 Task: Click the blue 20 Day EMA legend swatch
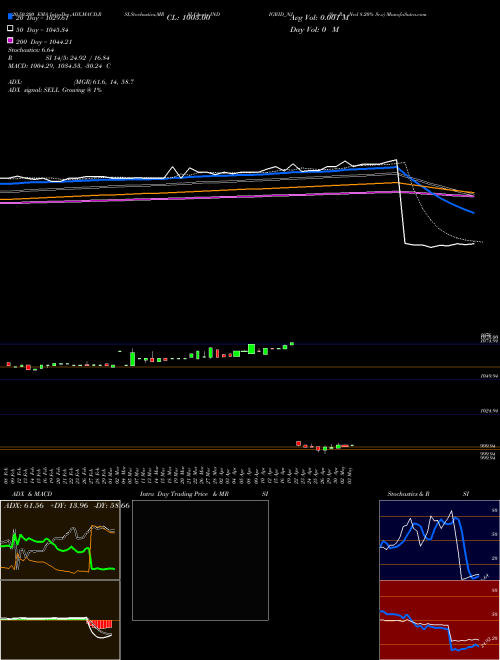pos(10,16)
